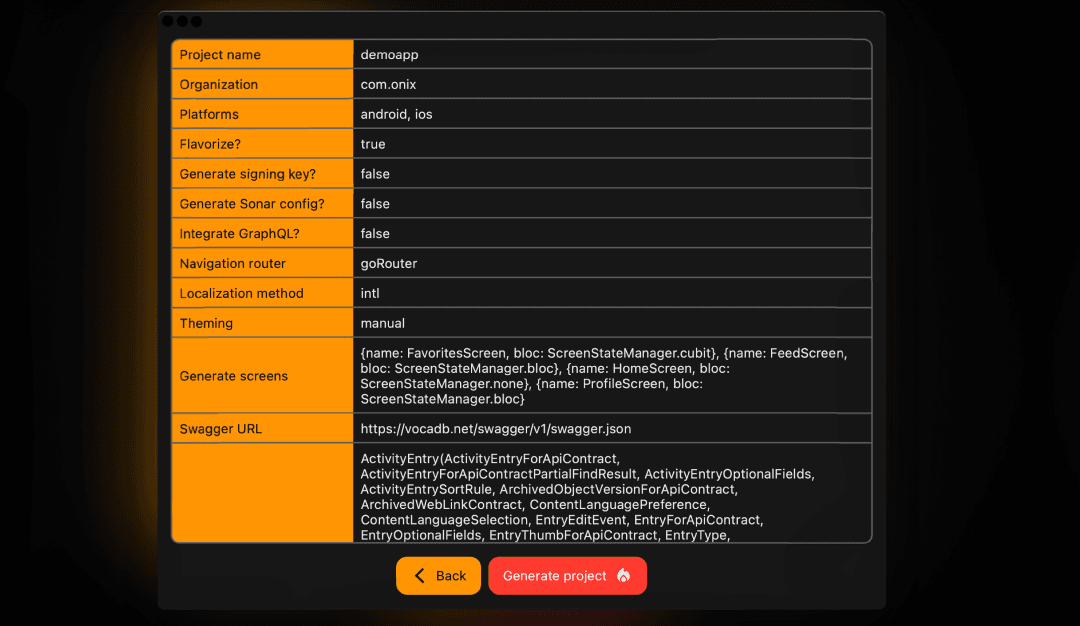Click the chevron arrow on the Back button
The height and width of the screenshot is (626, 1080).
pos(419,576)
